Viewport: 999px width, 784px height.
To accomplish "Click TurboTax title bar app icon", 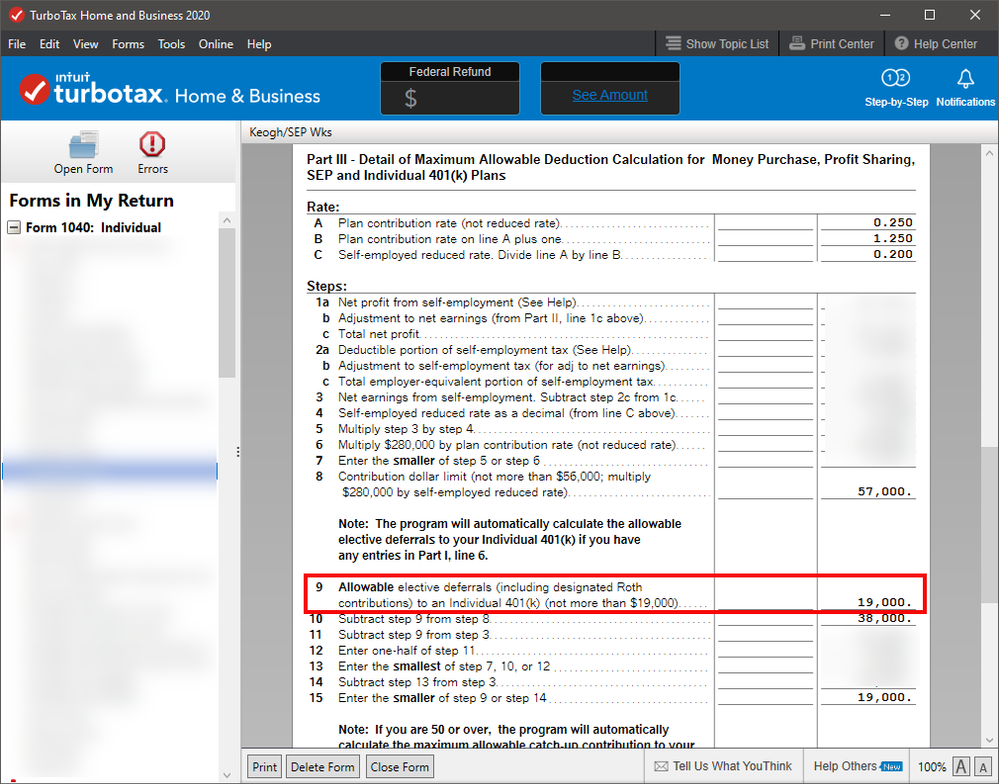I will point(17,15).
